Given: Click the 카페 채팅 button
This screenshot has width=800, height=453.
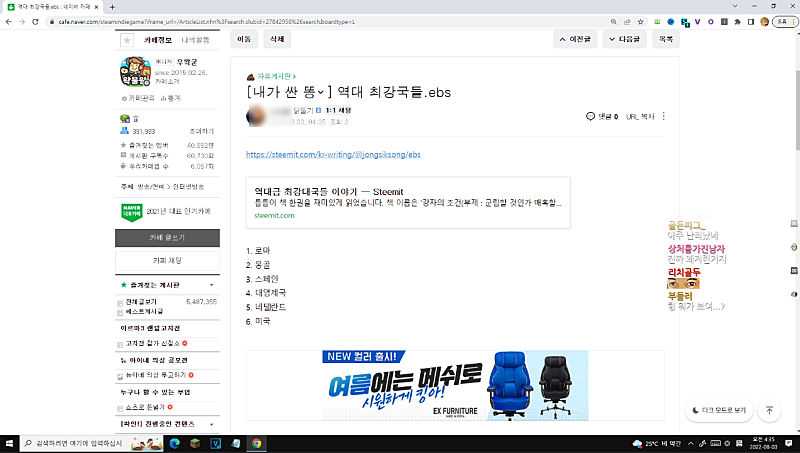Looking at the screenshot, I should pyautogui.click(x=167, y=261).
